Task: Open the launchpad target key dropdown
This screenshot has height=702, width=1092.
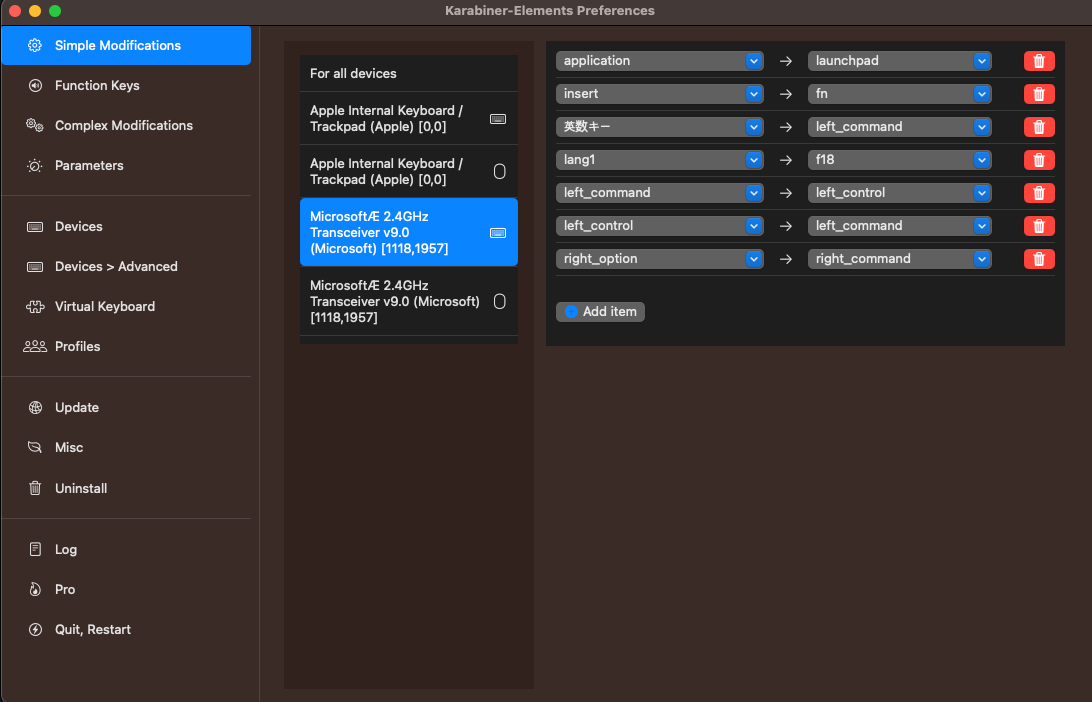Action: (899, 61)
